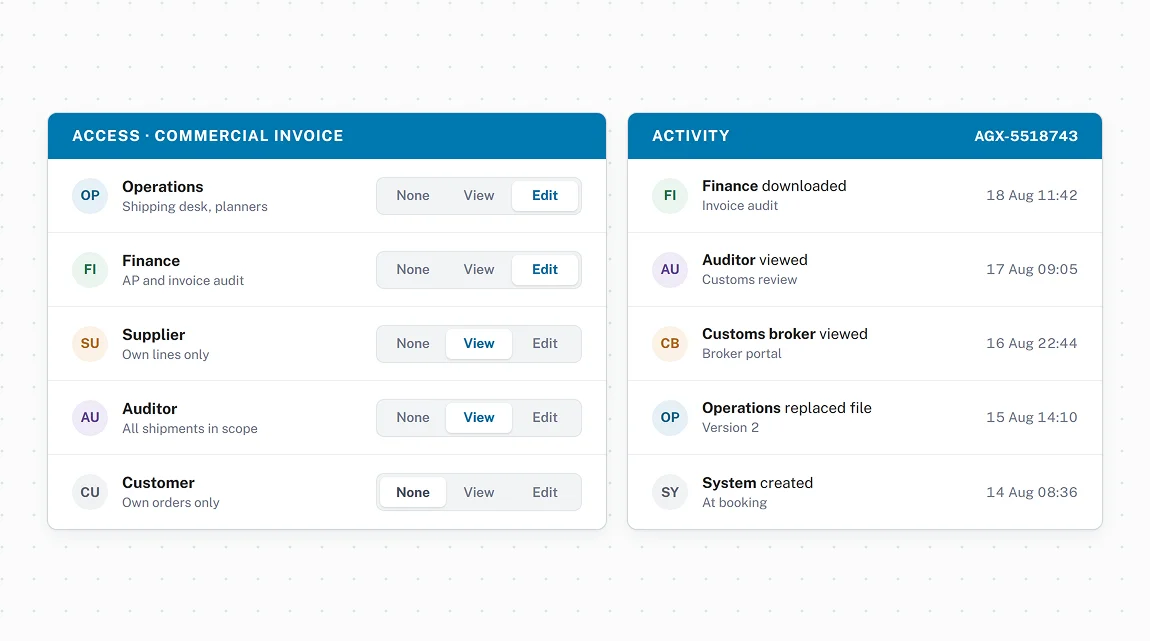Click the 'System created' activity entry
The image size is (1150, 641).
tap(865, 492)
